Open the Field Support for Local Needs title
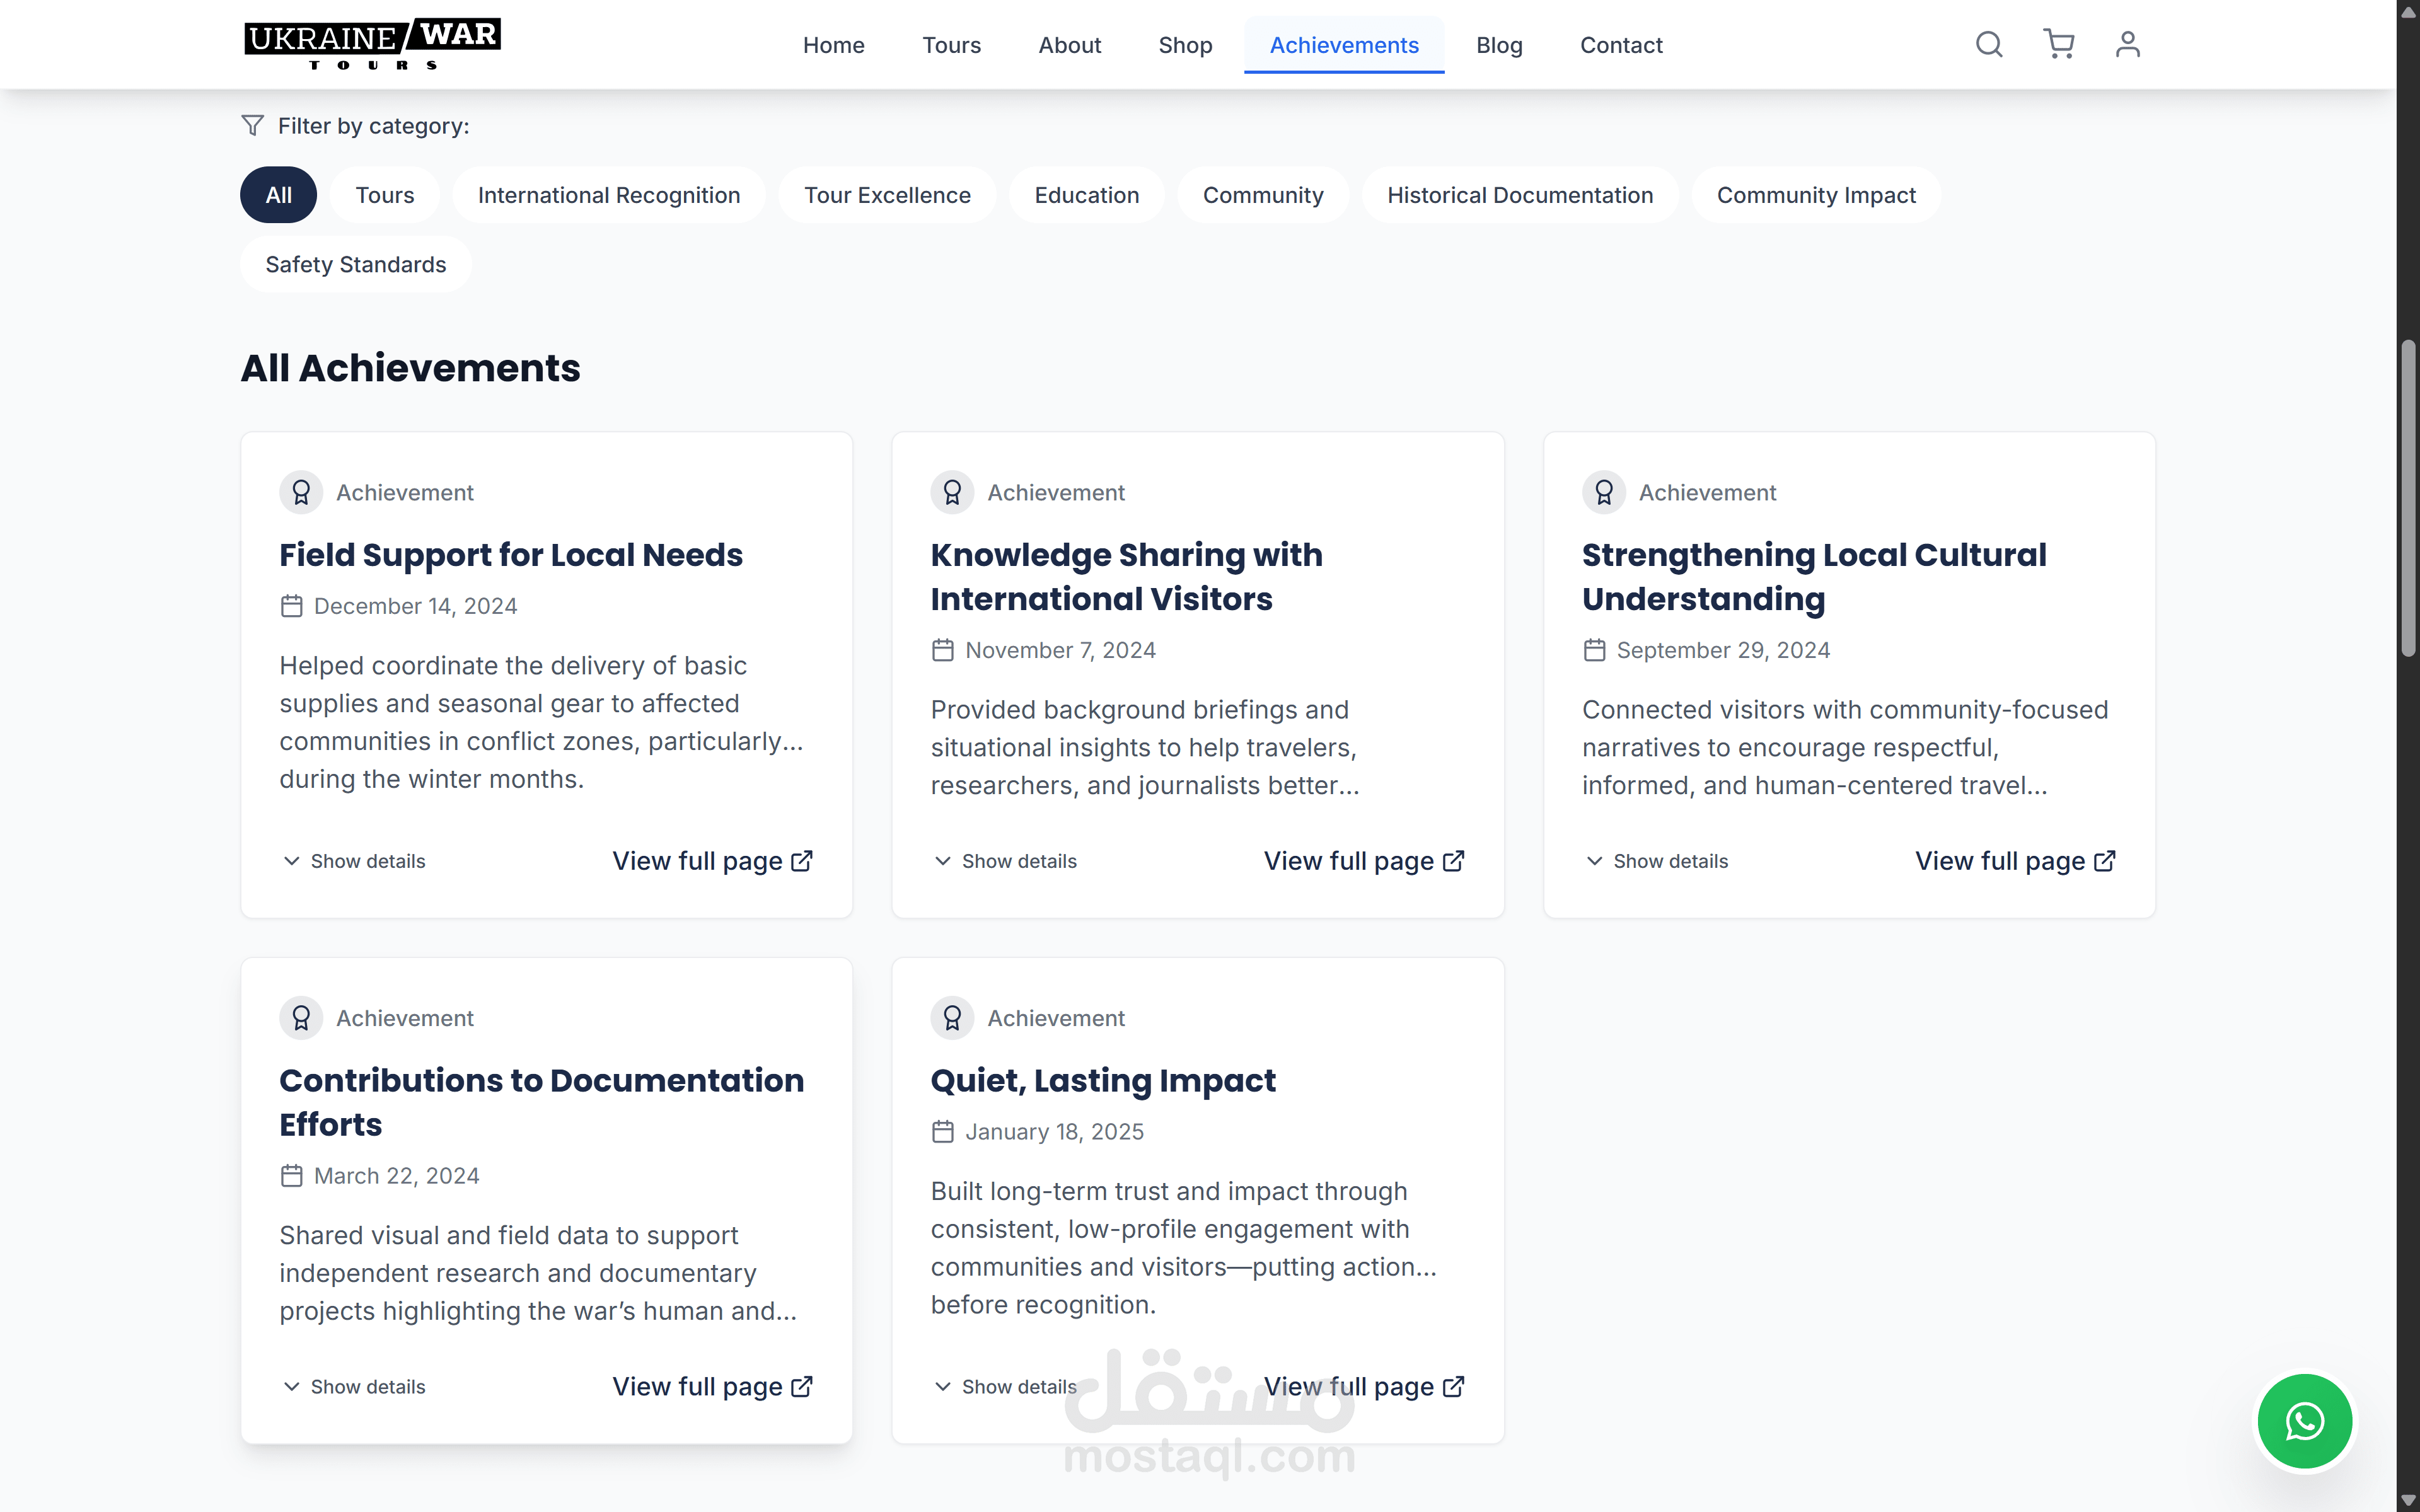The width and height of the screenshot is (2420, 1512). [510, 555]
